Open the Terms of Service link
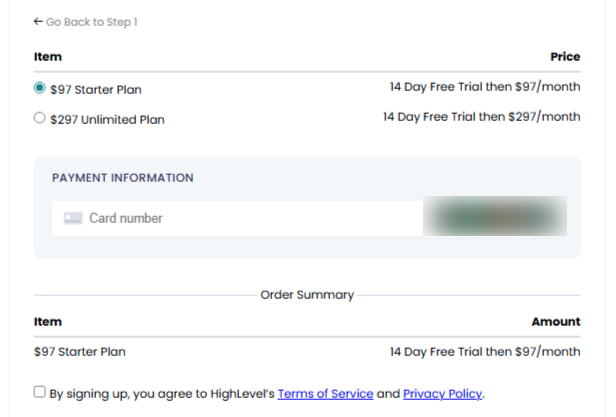 [325, 394]
